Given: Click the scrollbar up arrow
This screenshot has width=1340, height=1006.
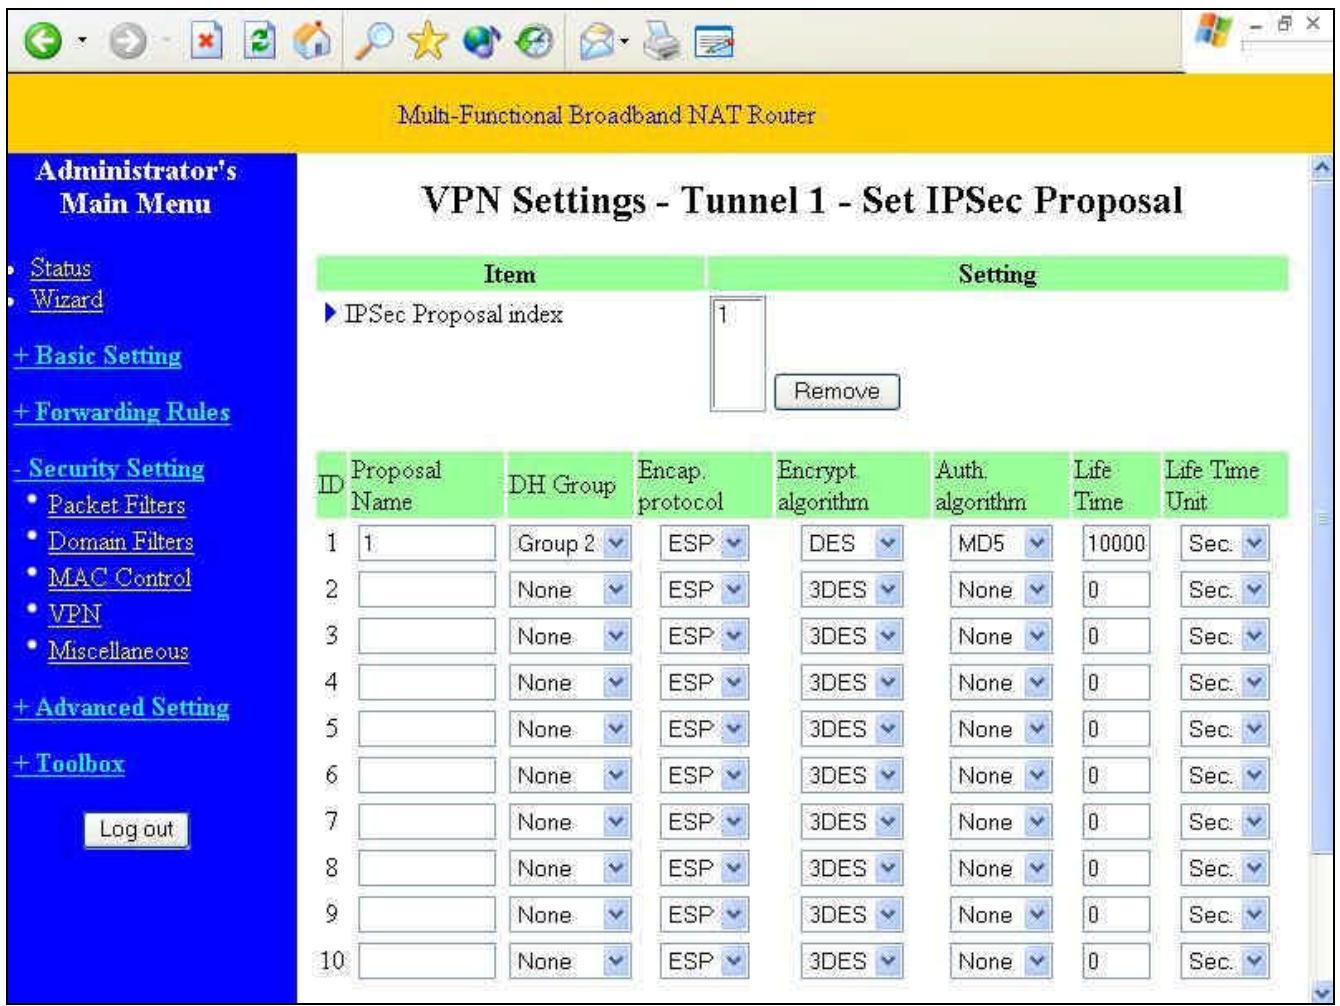Looking at the screenshot, I should pos(1321,166).
